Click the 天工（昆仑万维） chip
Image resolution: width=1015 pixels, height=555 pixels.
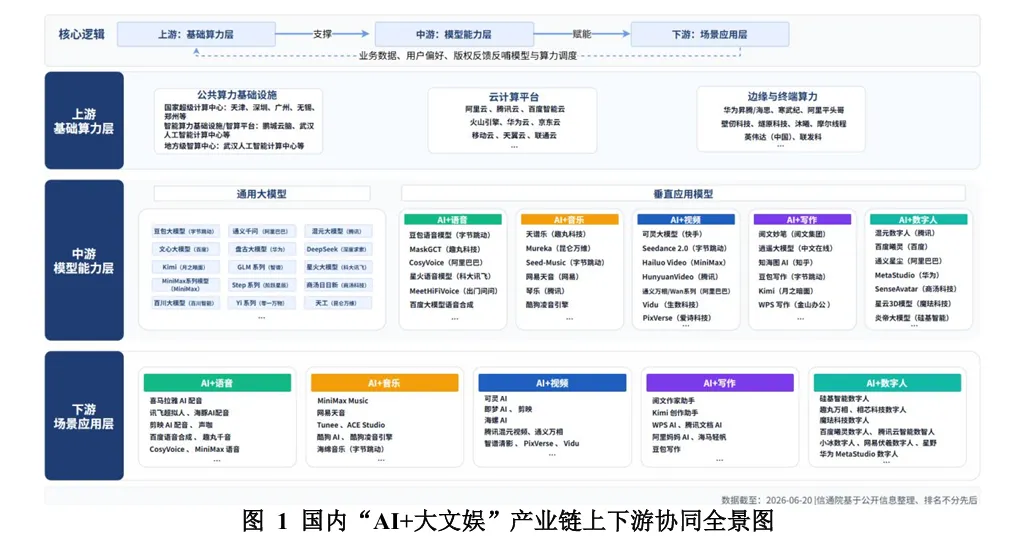click(x=337, y=302)
